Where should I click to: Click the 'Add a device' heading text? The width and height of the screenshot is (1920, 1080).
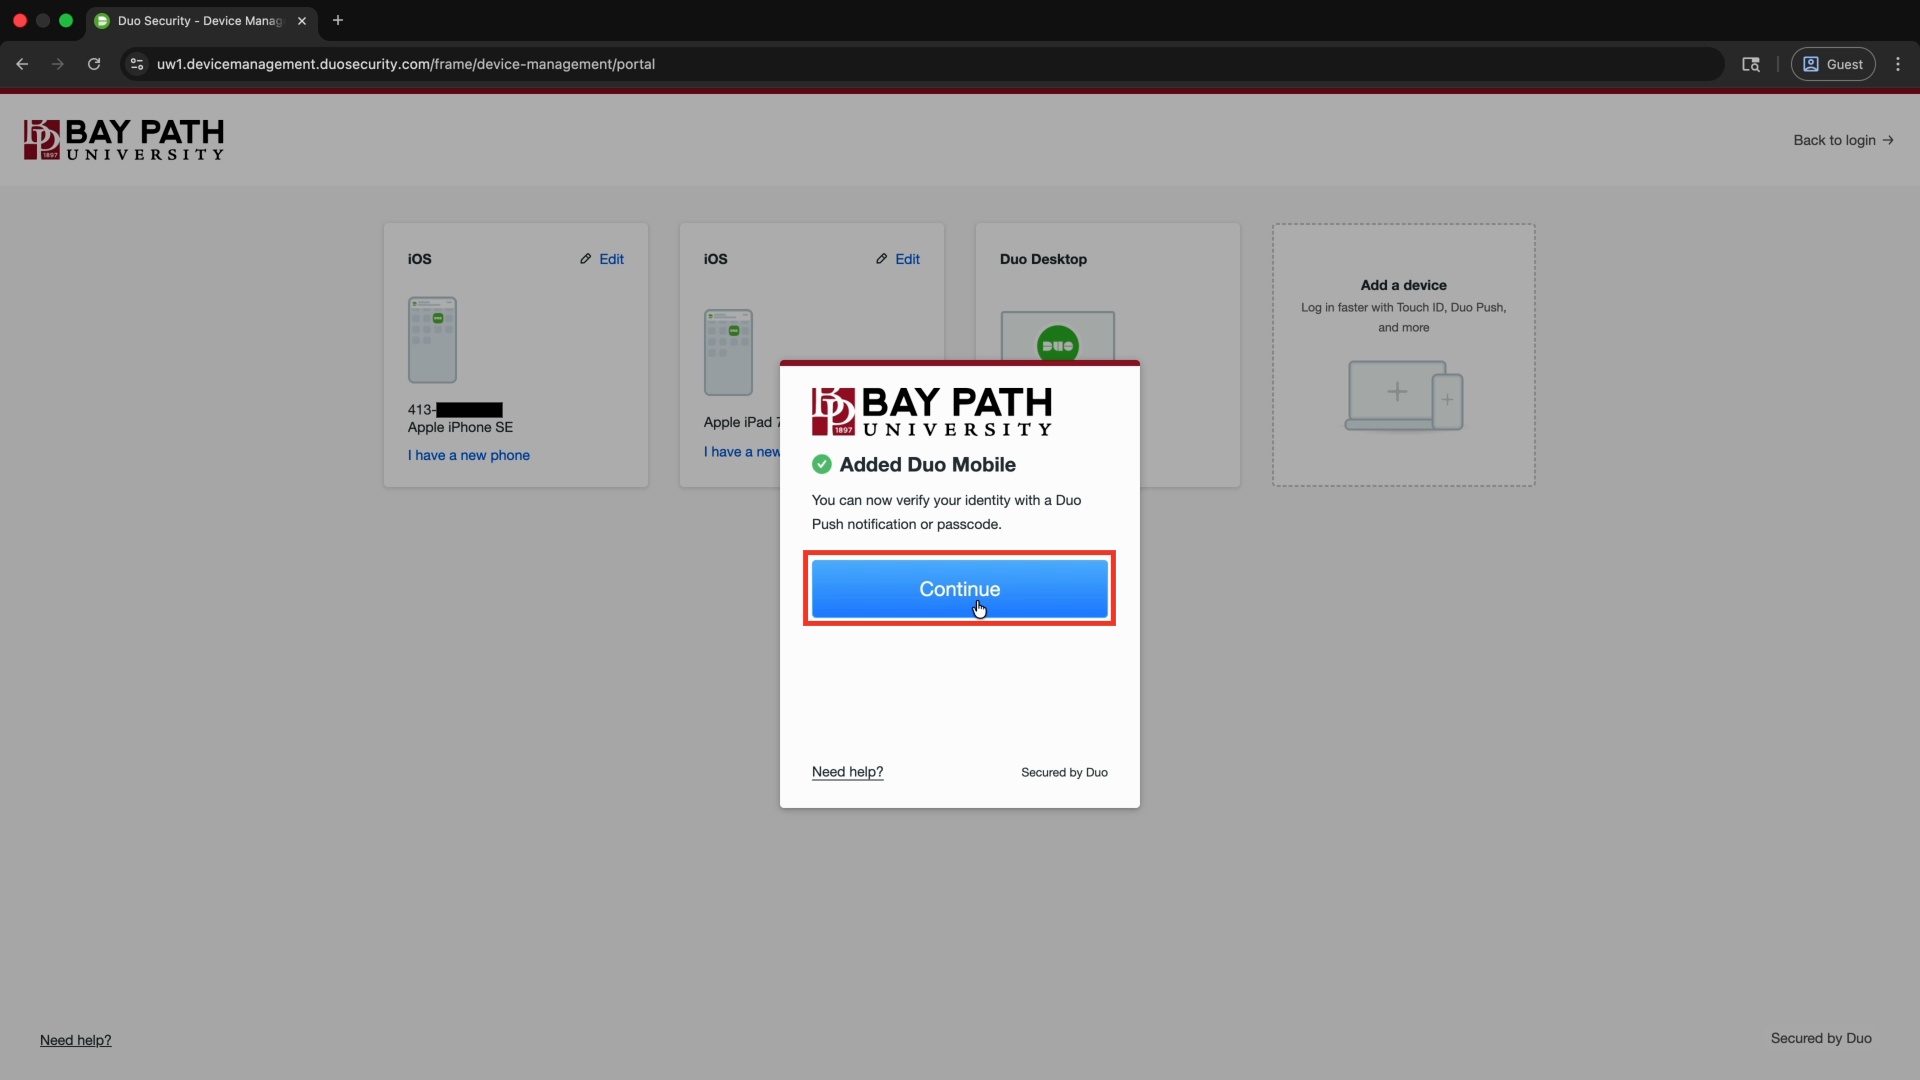(1404, 285)
